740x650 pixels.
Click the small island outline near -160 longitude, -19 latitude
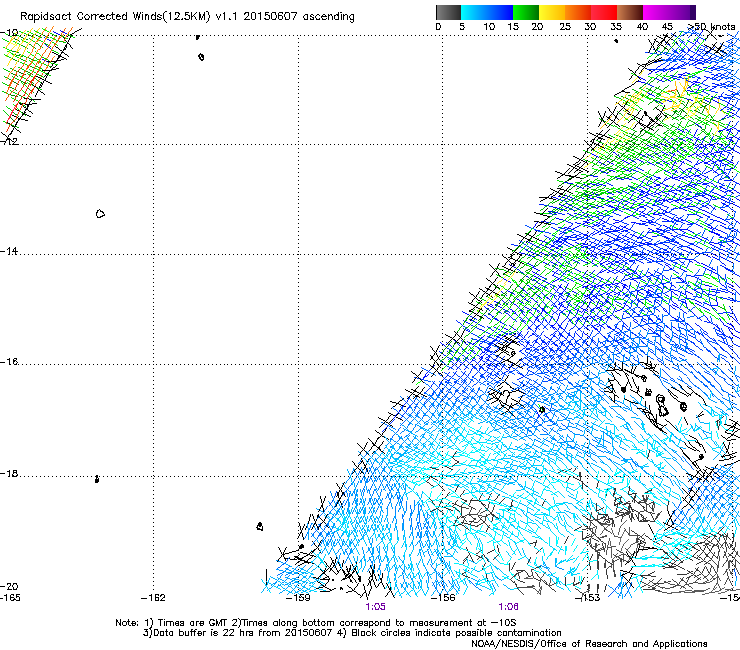260,526
